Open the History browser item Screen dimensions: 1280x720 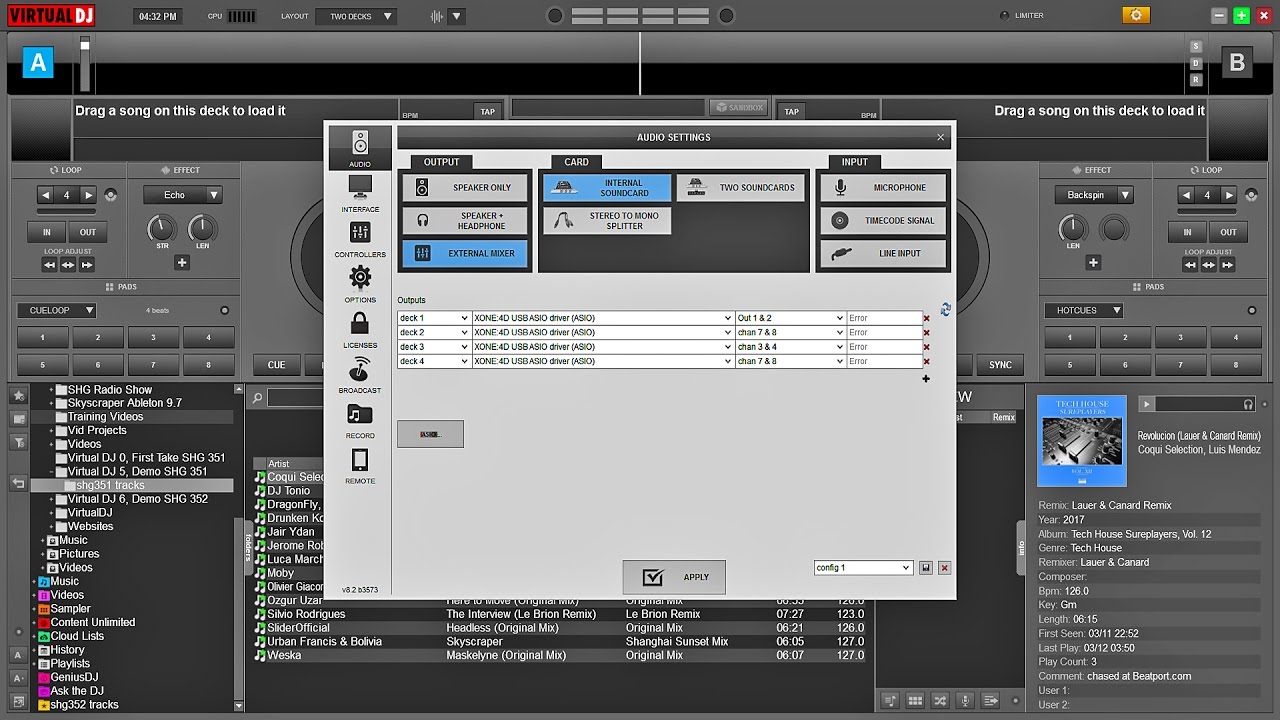coord(67,649)
